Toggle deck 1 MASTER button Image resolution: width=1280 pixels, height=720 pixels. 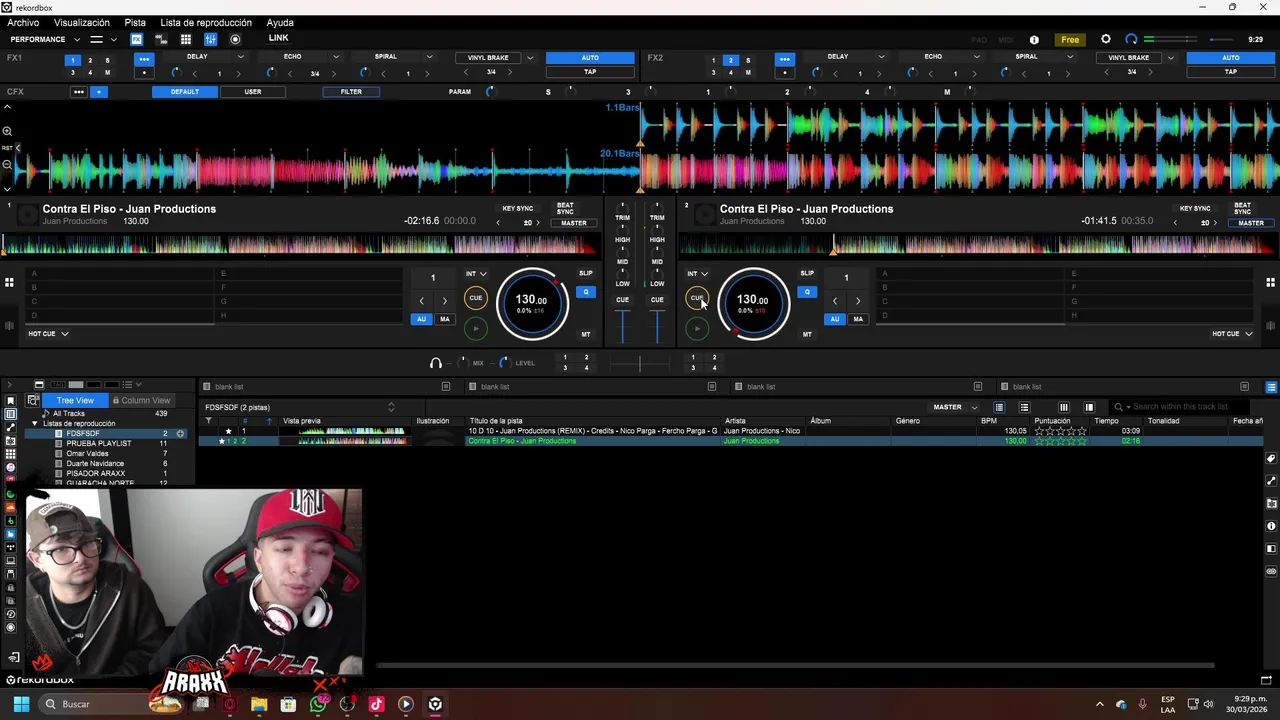(x=574, y=223)
